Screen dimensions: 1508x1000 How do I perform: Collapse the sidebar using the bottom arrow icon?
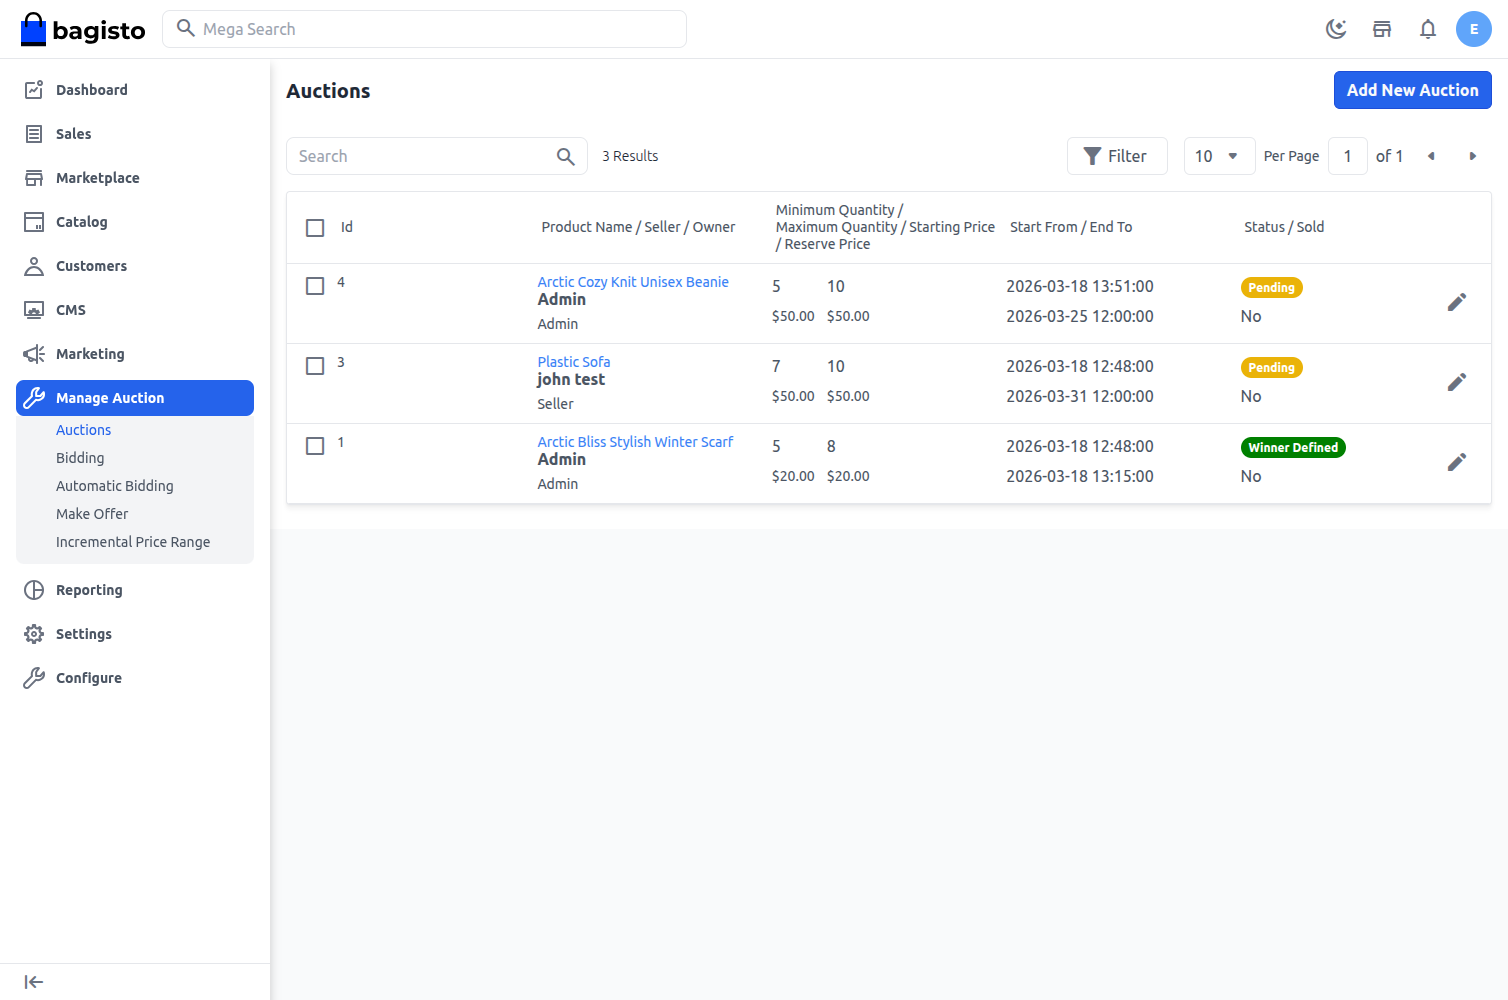pyautogui.click(x=33, y=981)
